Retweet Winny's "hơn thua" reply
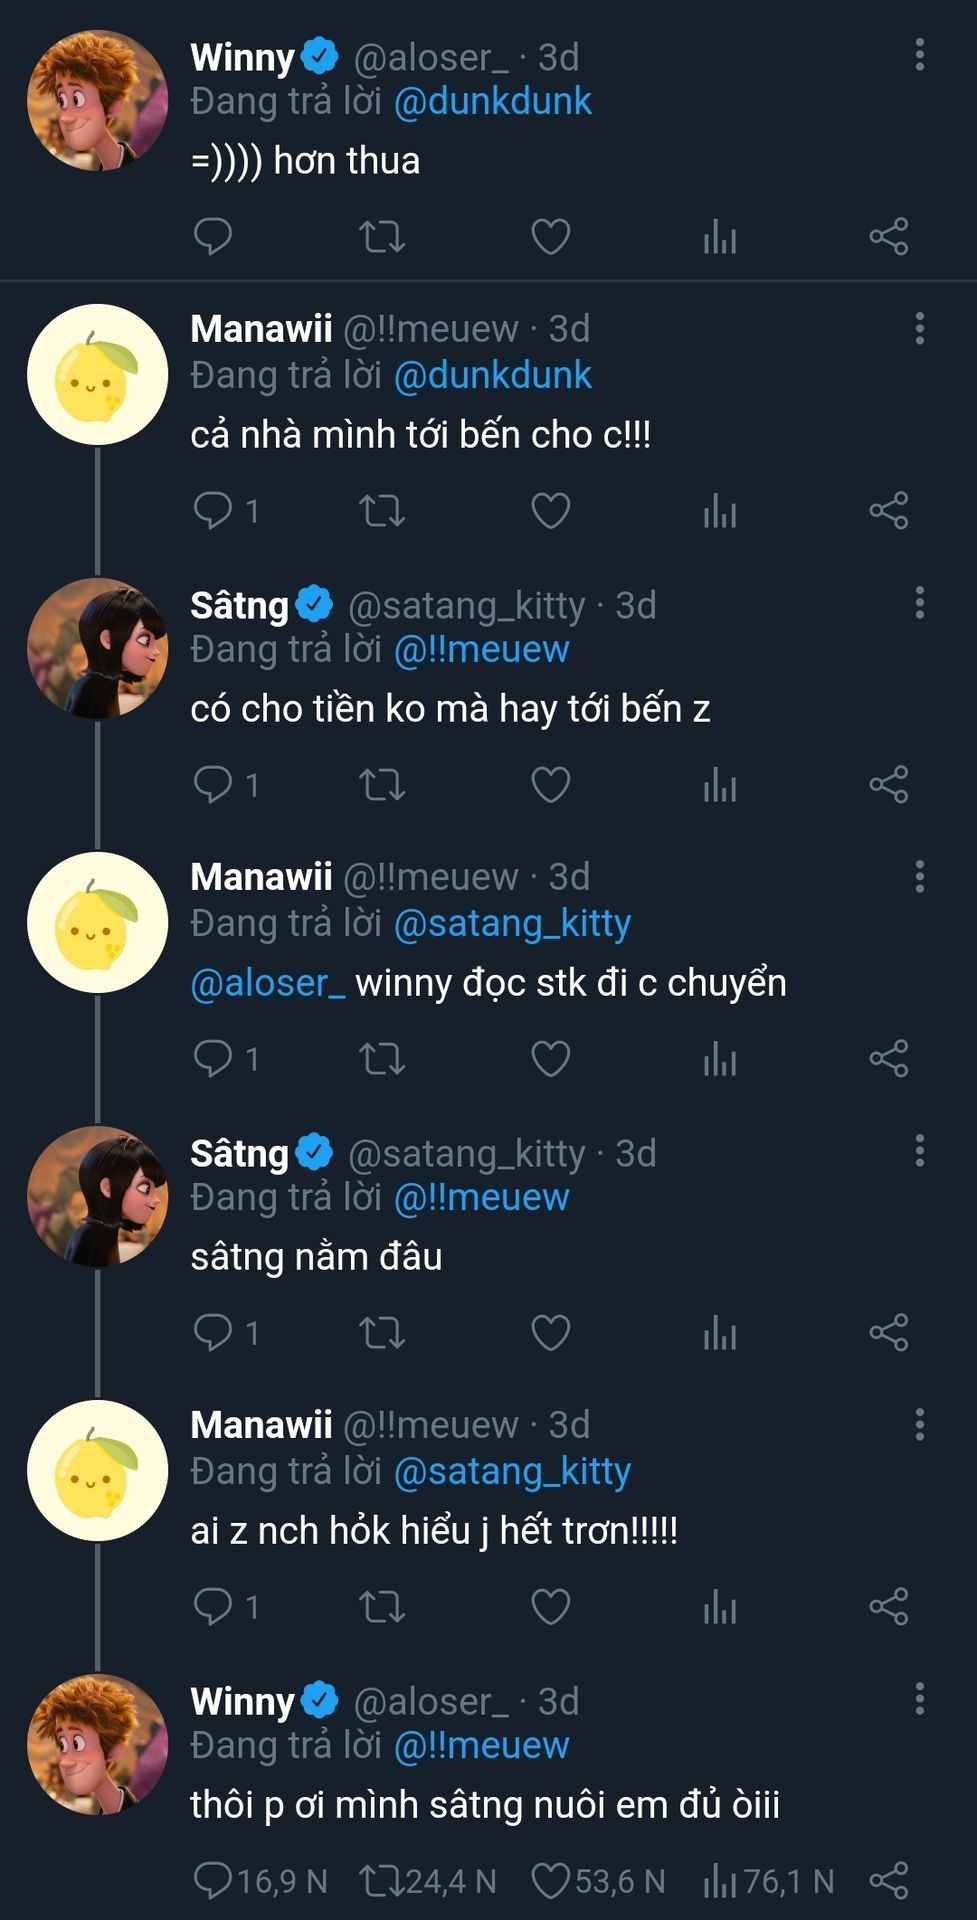The image size is (977, 1920). click(x=382, y=237)
